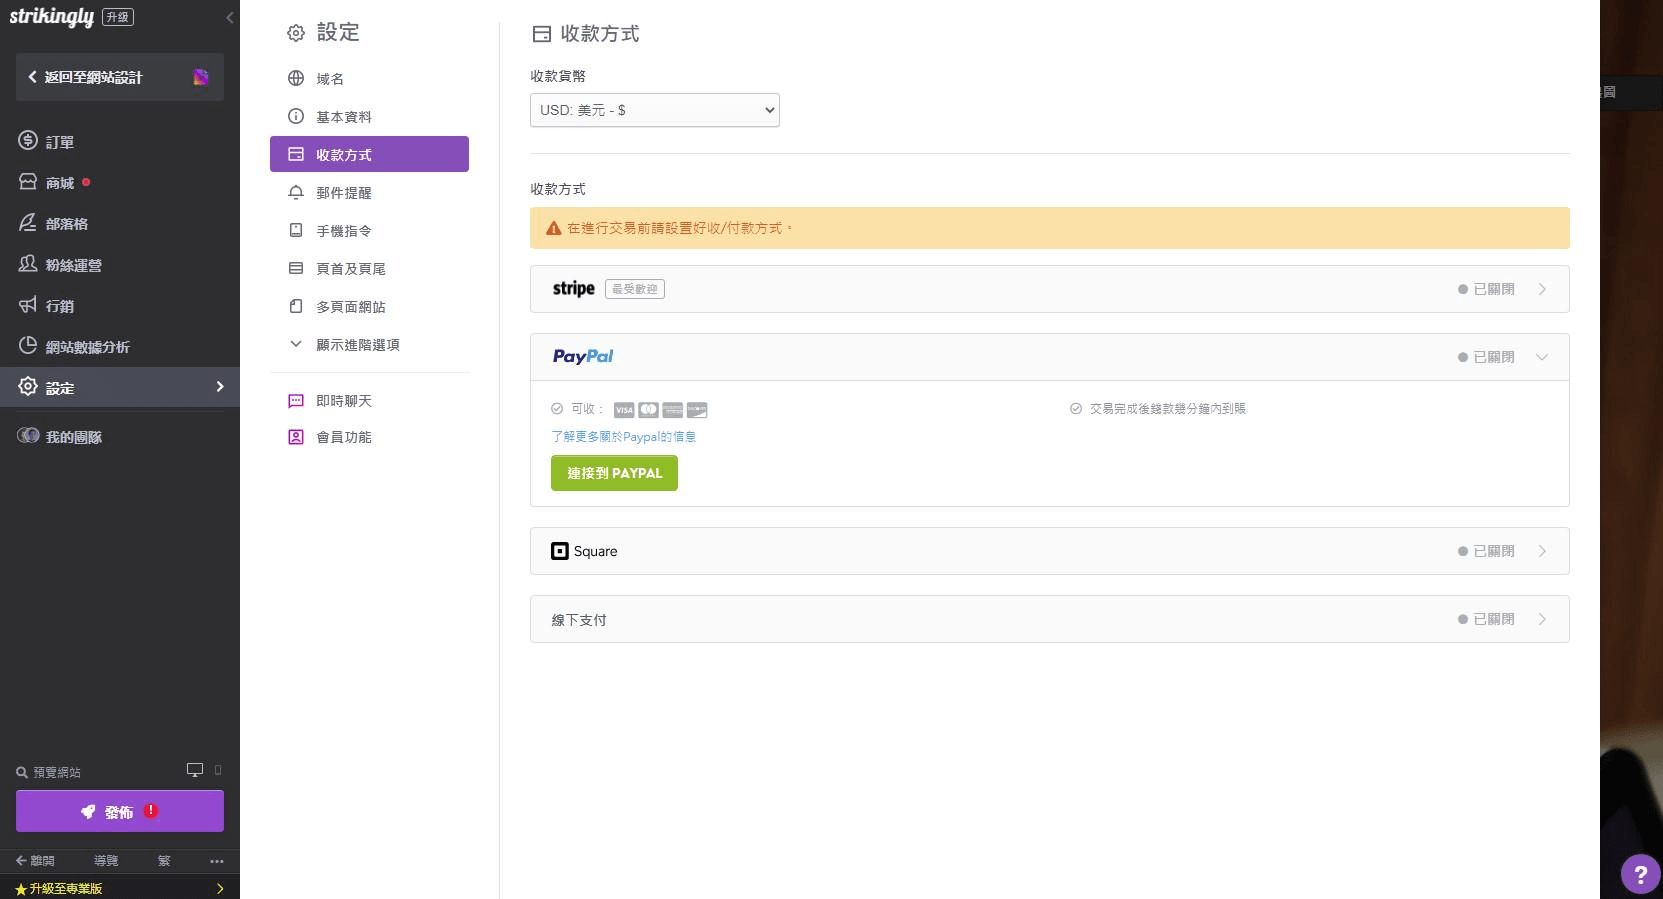
Task: Select the 收款方式 settings tab
Action: click(x=369, y=154)
